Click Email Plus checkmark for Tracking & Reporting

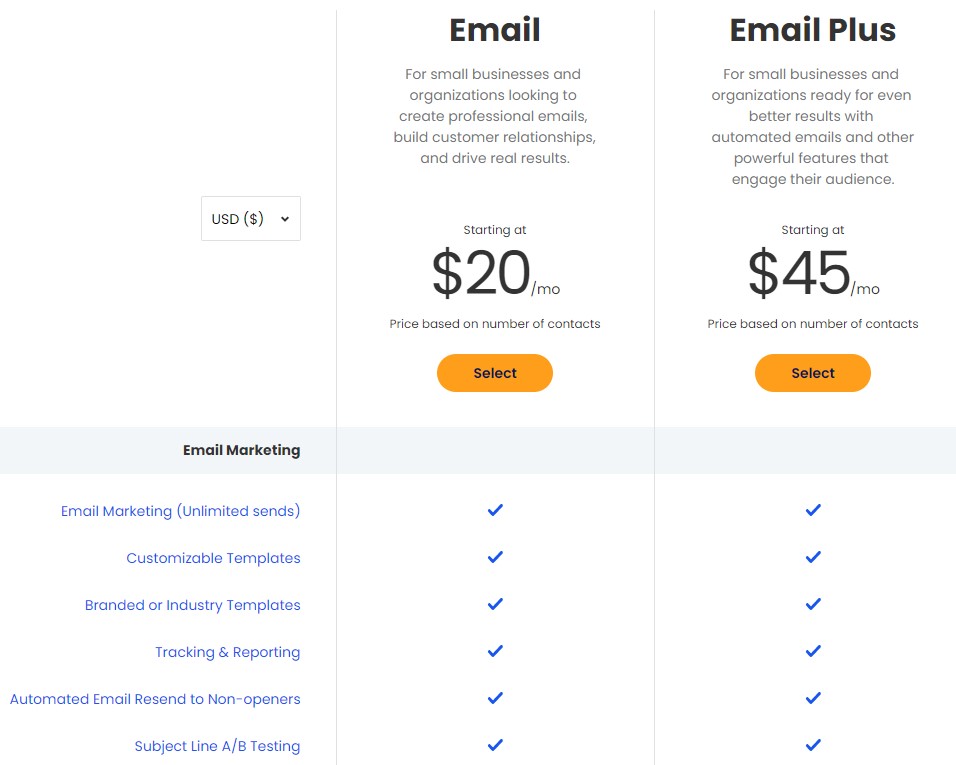[813, 650]
